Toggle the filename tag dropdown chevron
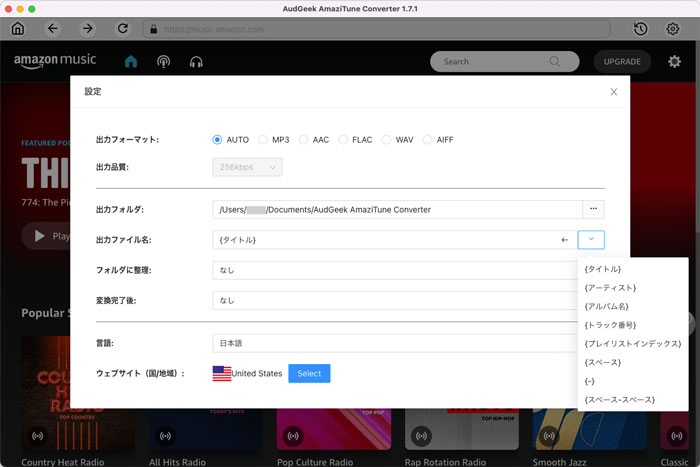Viewport: 700px width, 467px height. click(591, 240)
